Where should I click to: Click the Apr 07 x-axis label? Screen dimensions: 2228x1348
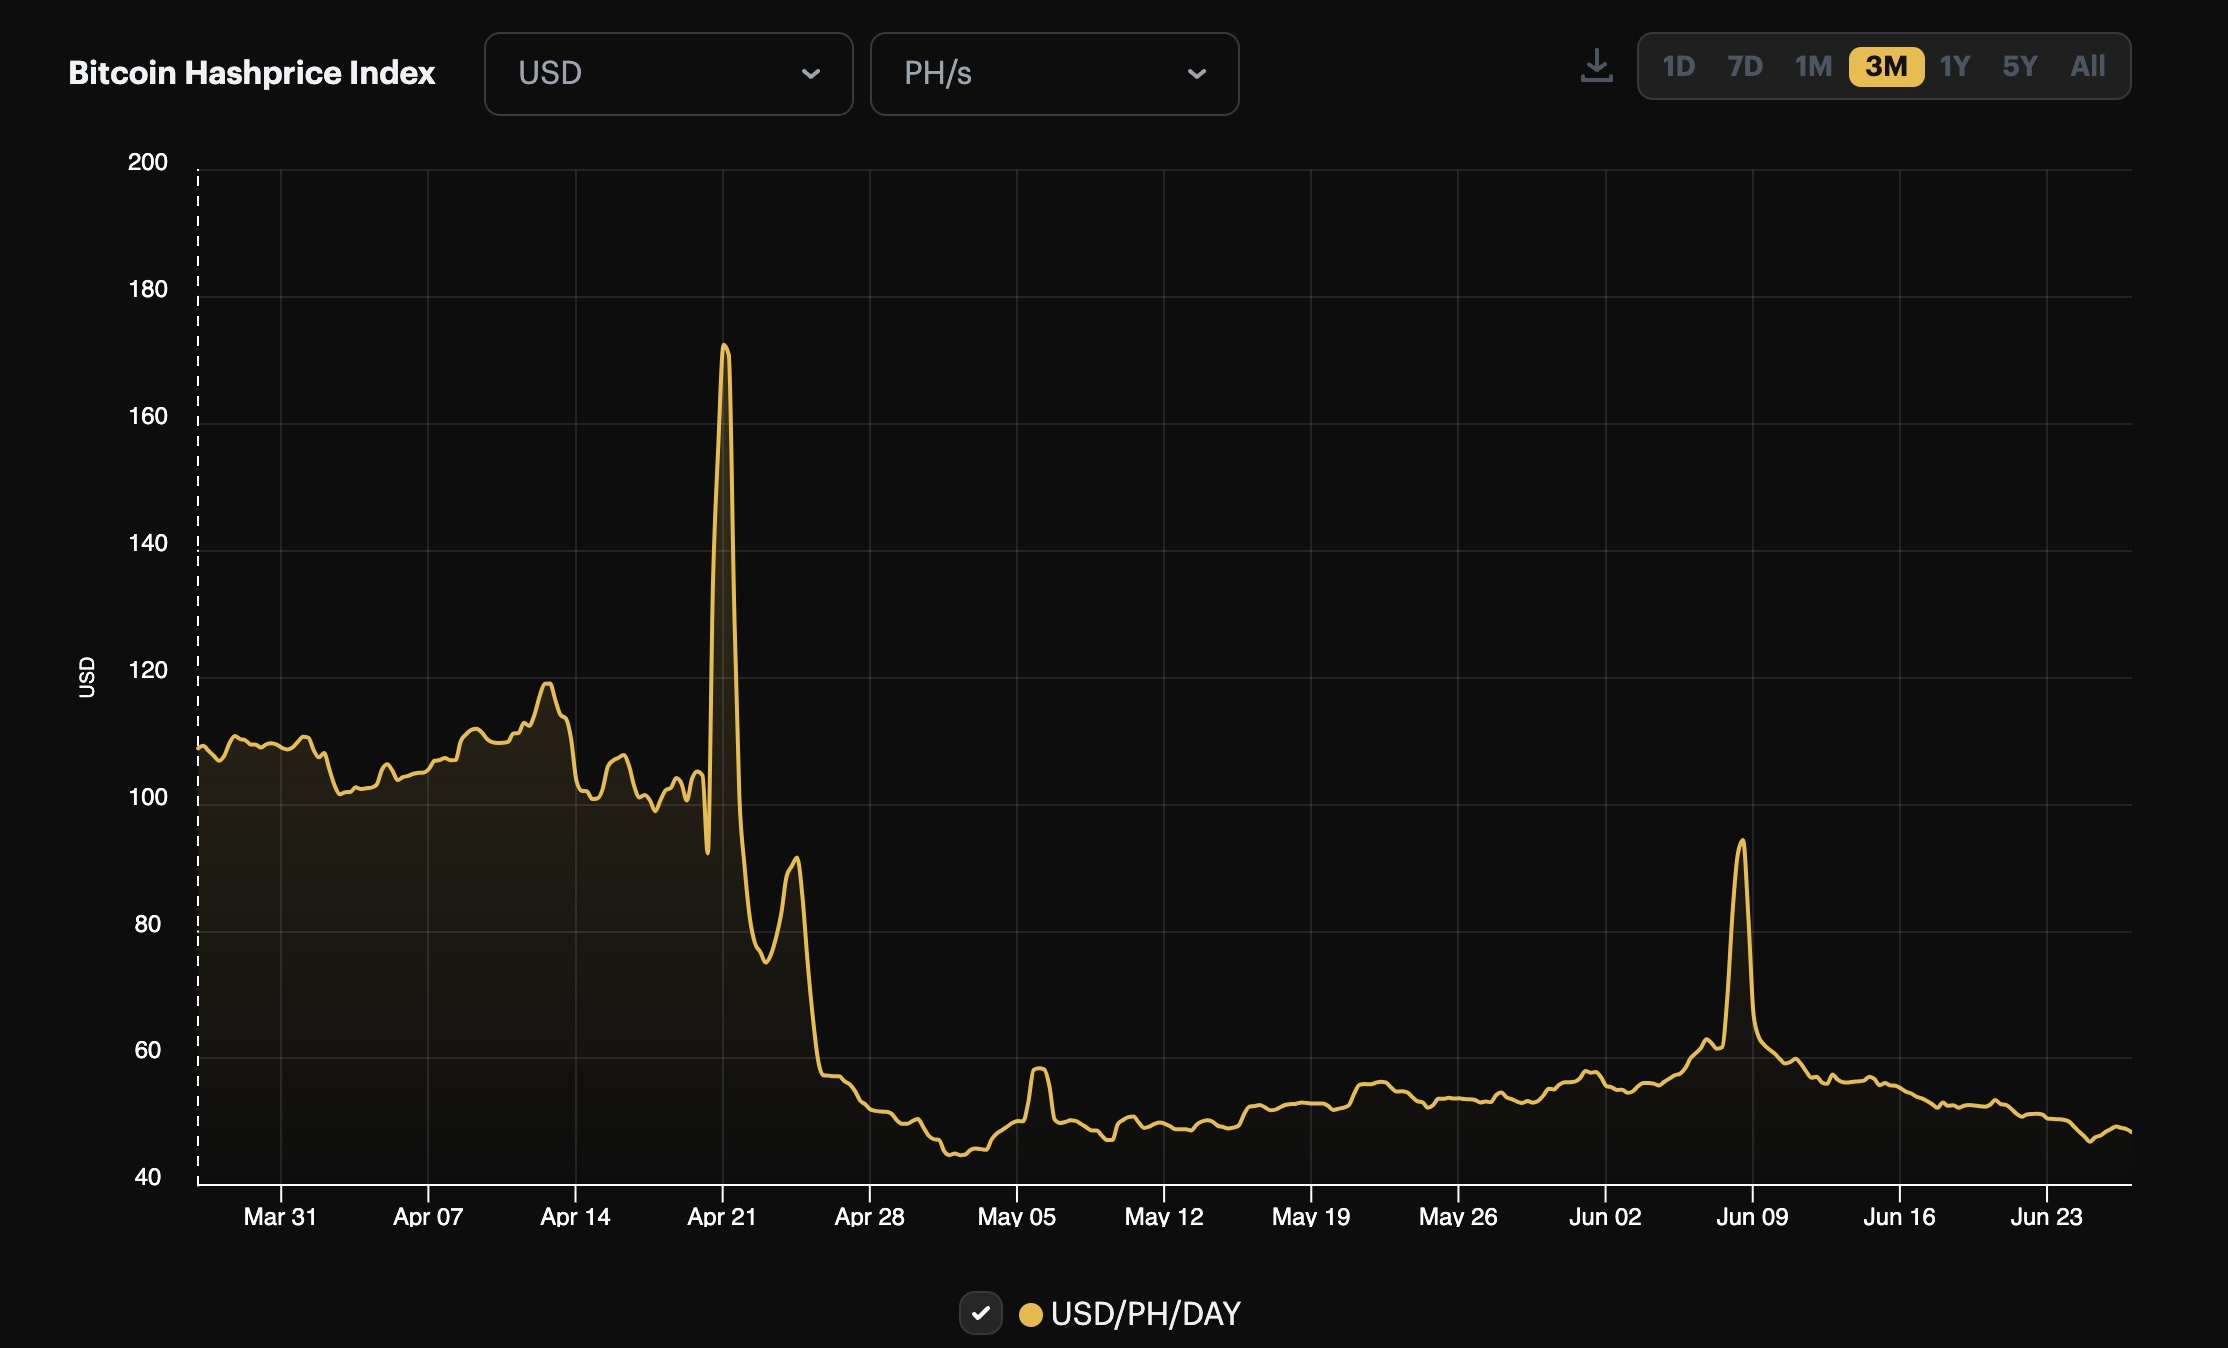point(428,1217)
